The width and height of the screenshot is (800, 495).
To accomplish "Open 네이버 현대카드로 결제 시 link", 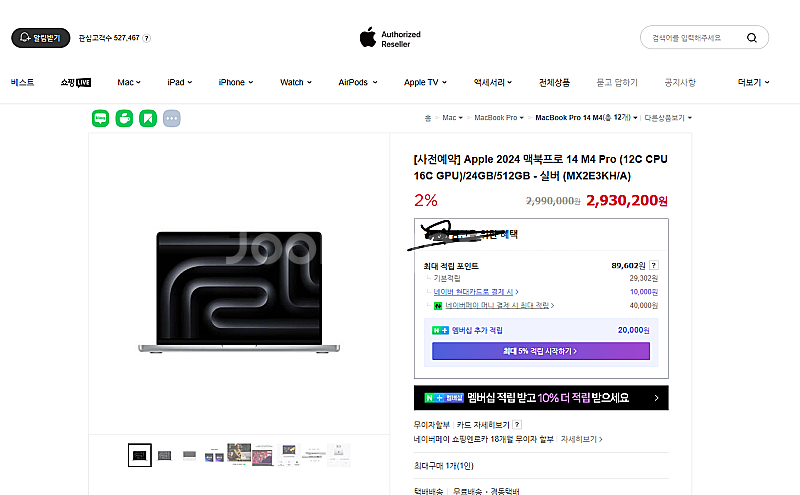I will 476,292.
